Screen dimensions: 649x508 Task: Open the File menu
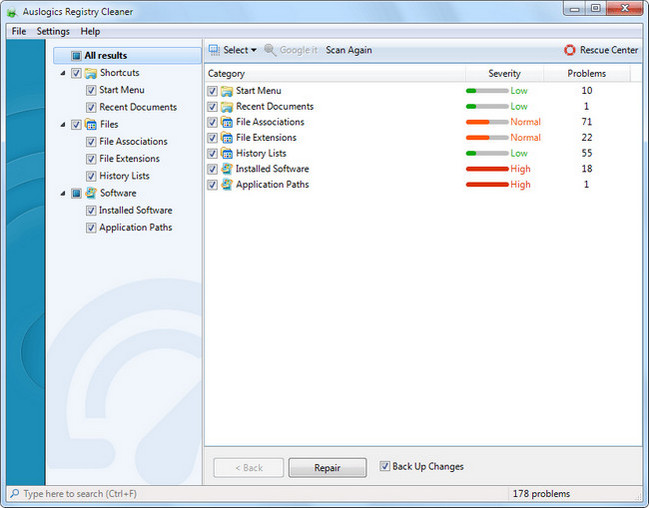click(19, 31)
